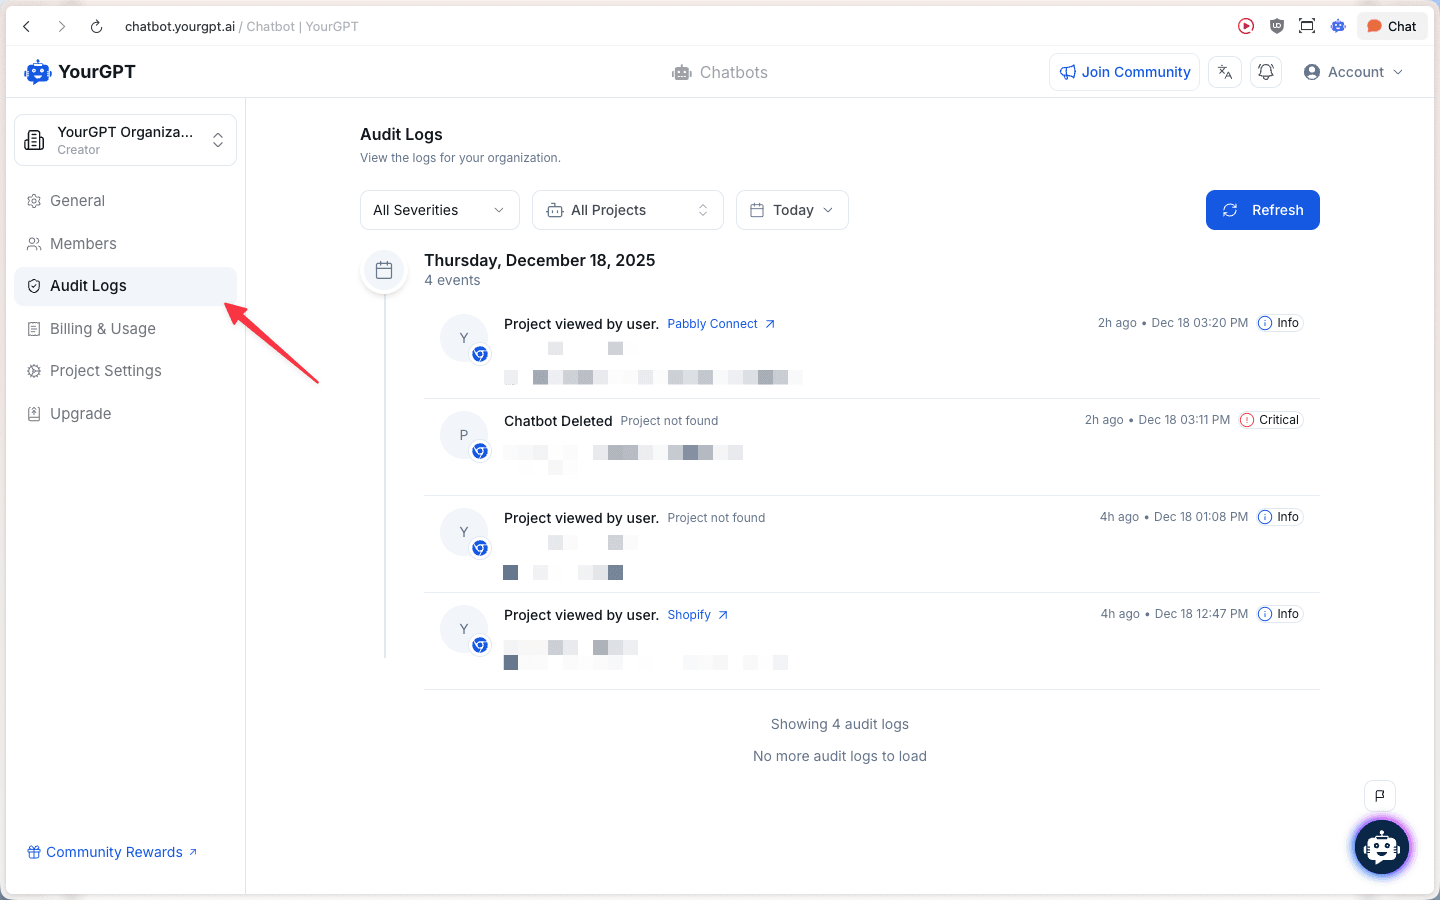Viewport: 1440px width, 900px height.
Task: Select Chatbots in the top navigation
Action: click(719, 71)
